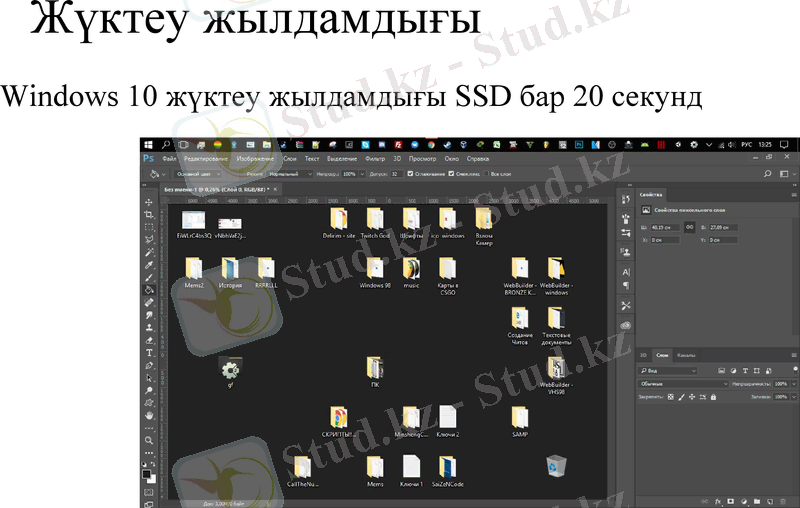The width and height of the screenshot is (800, 508).
Task: Expand the opacity 100% dropdown in options
Action: [x=362, y=174]
